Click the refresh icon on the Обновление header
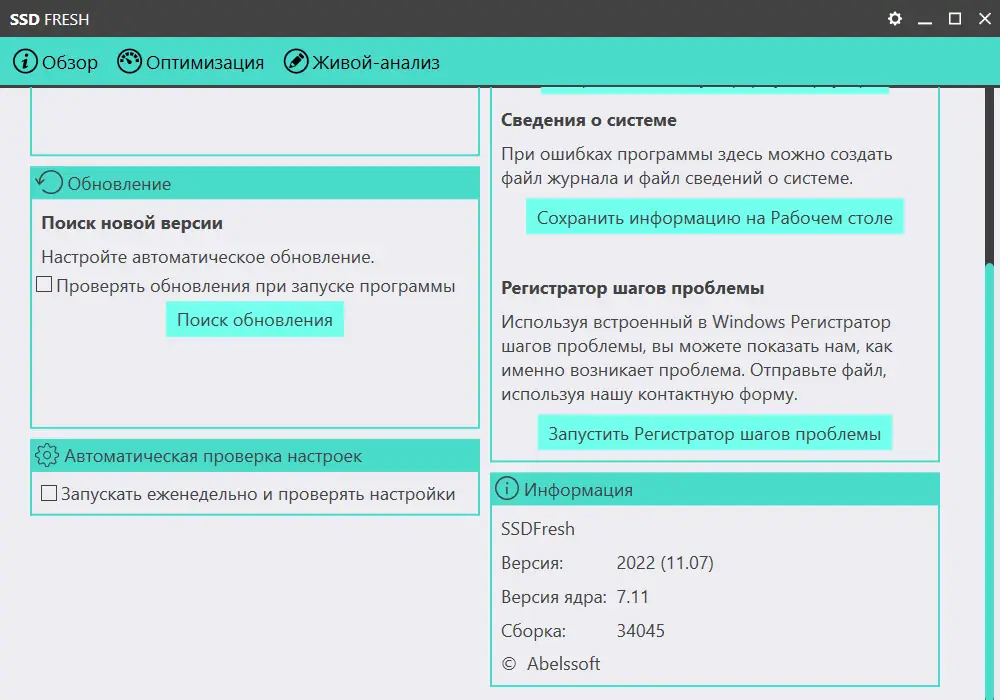 click(x=48, y=183)
